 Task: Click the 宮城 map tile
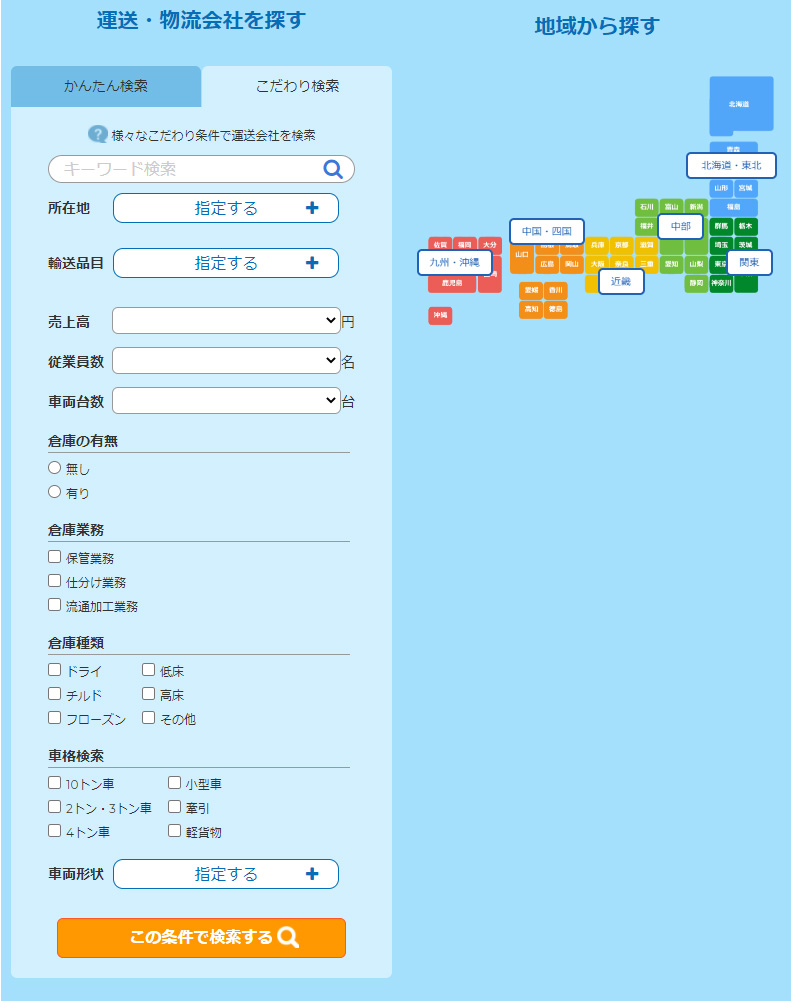pos(746,188)
